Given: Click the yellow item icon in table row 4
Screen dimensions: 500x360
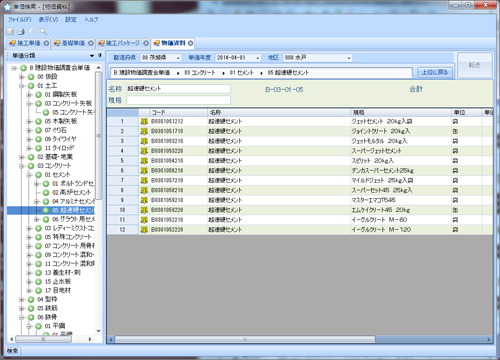Looking at the screenshot, I should coord(144,151).
